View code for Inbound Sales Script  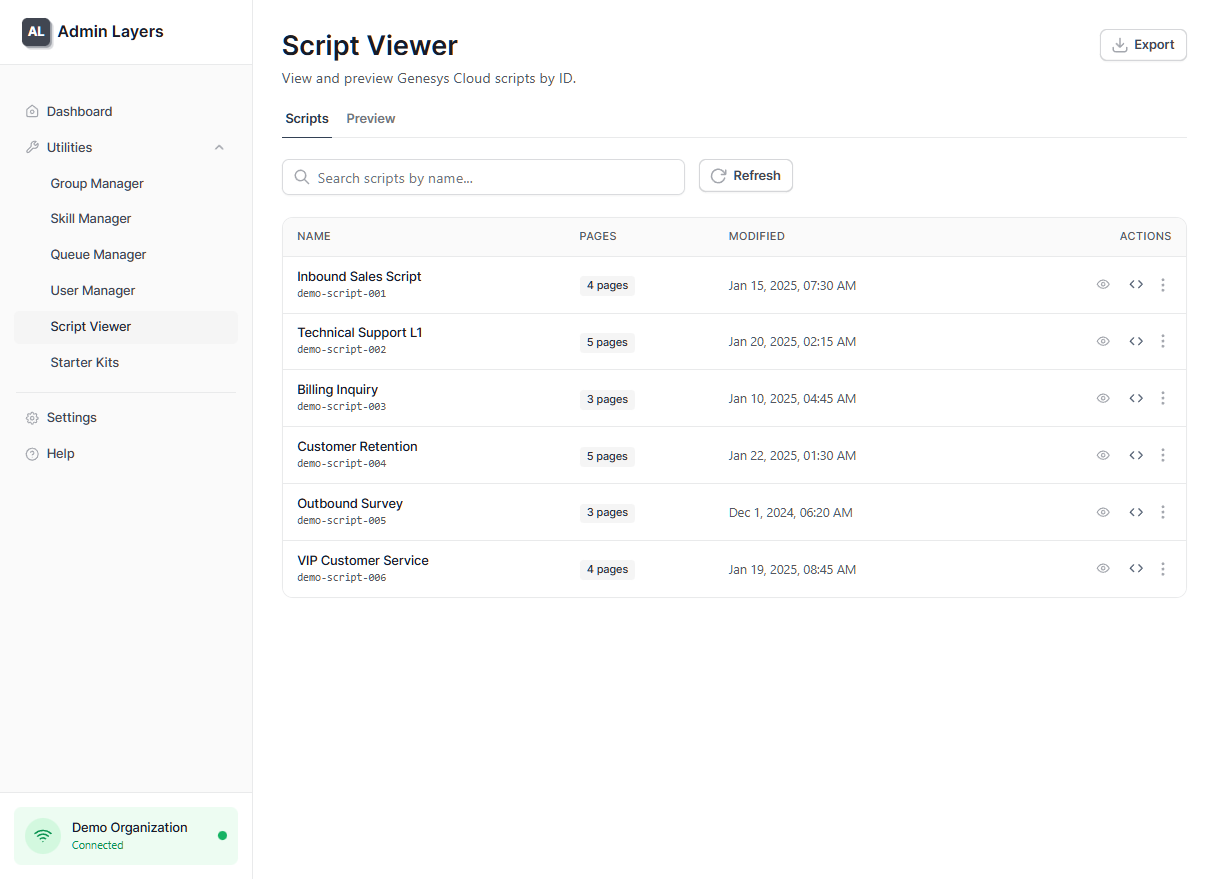tap(1136, 284)
